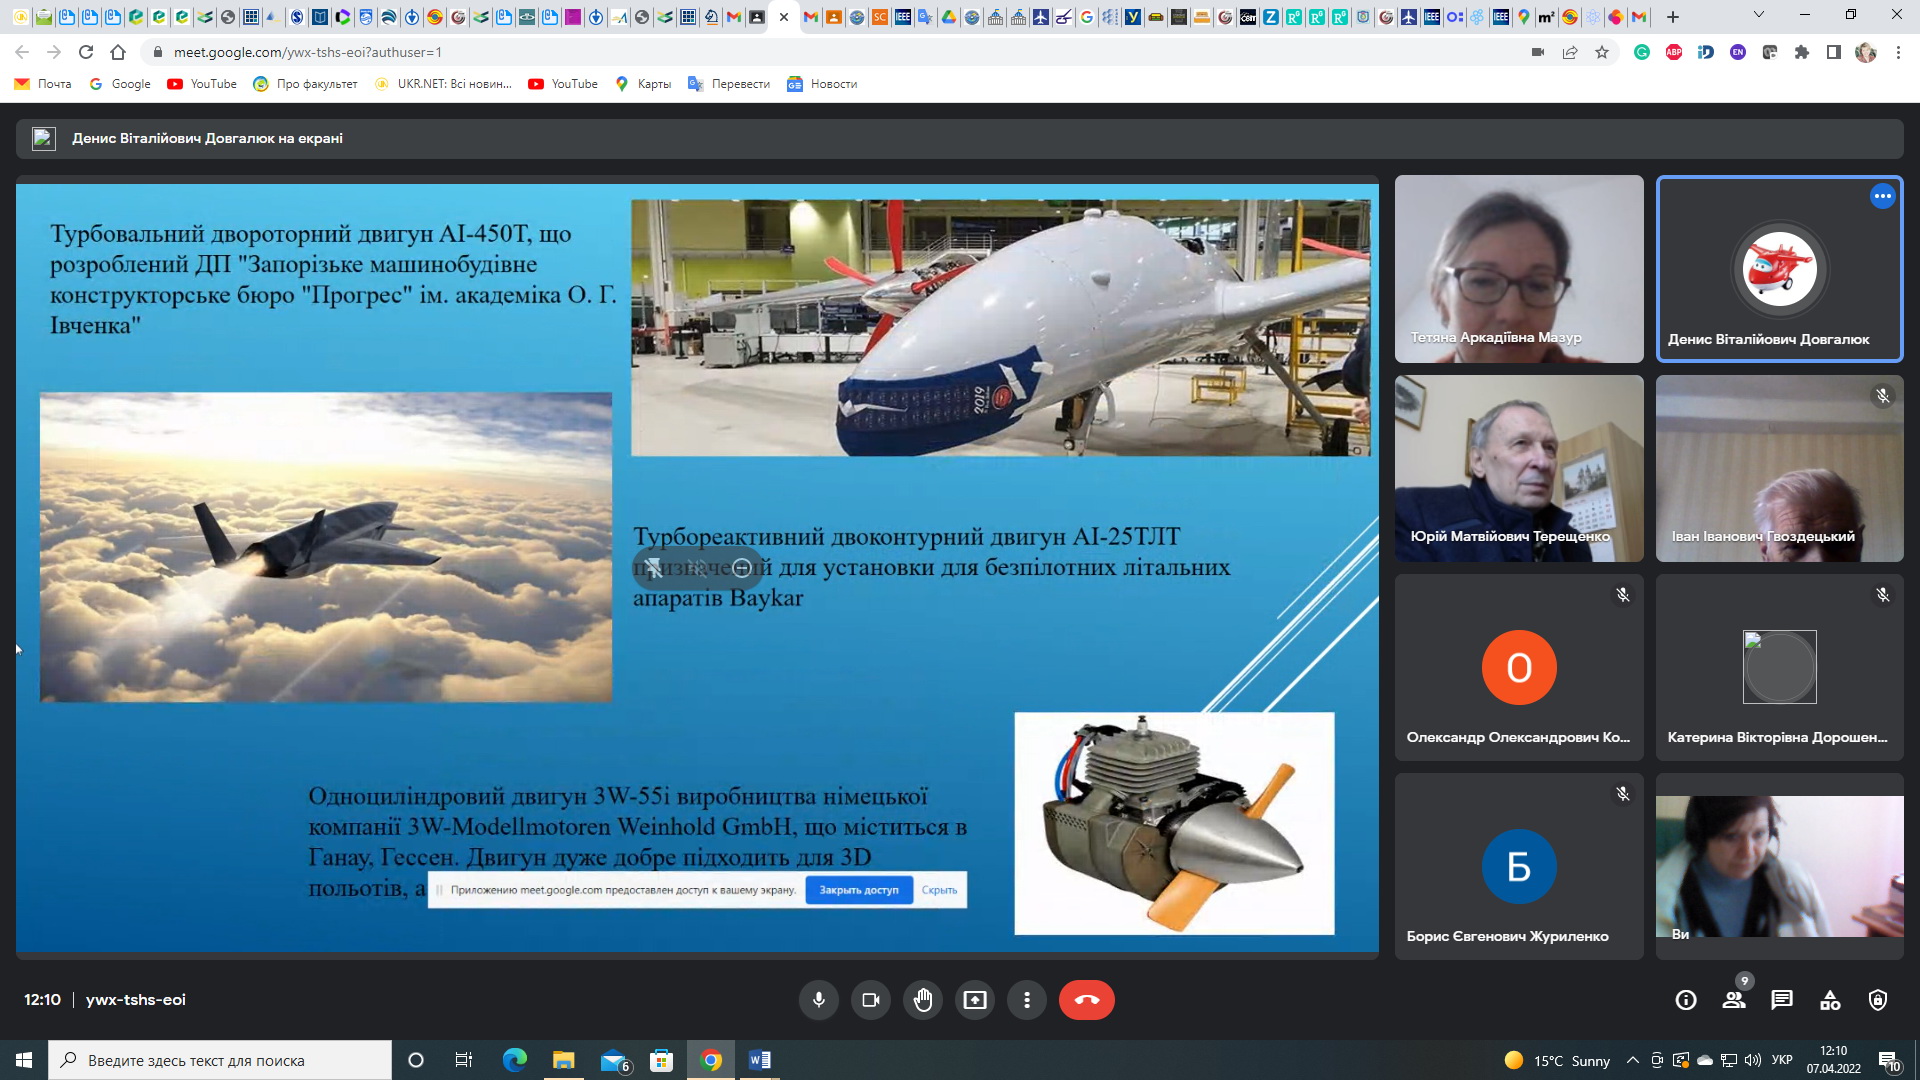1920x1080 pixels.
Task: Mute the microphone in call controls
Action: (818, 1000)
